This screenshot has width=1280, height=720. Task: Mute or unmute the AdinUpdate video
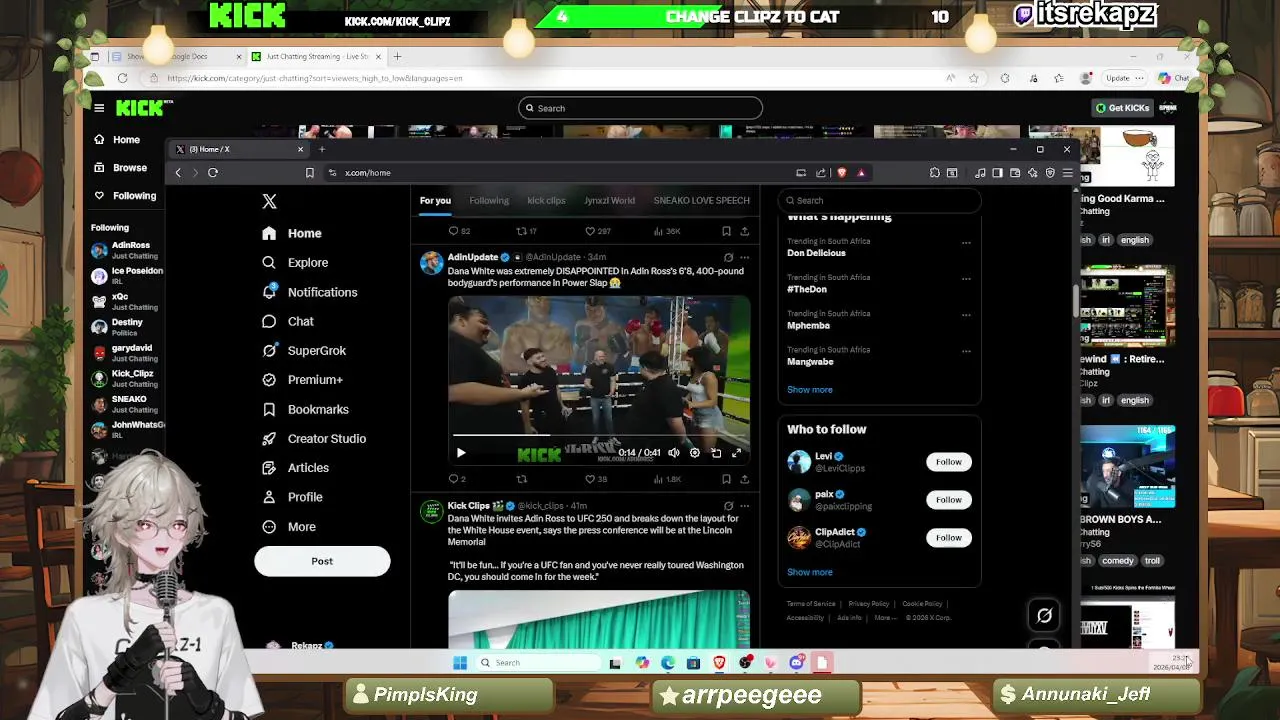674,453
